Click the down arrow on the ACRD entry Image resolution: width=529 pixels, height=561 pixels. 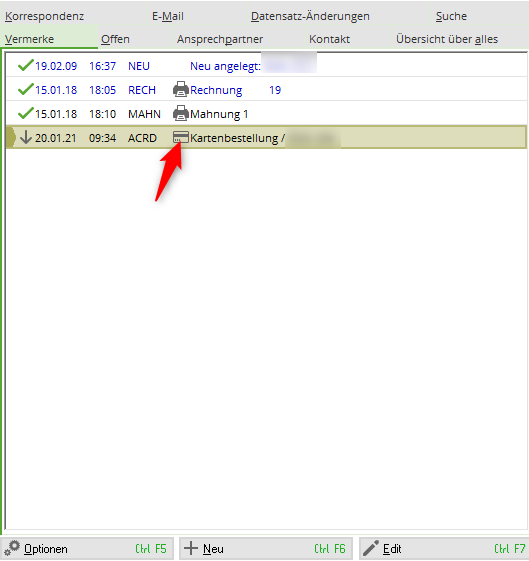click(x=26, y=137)
